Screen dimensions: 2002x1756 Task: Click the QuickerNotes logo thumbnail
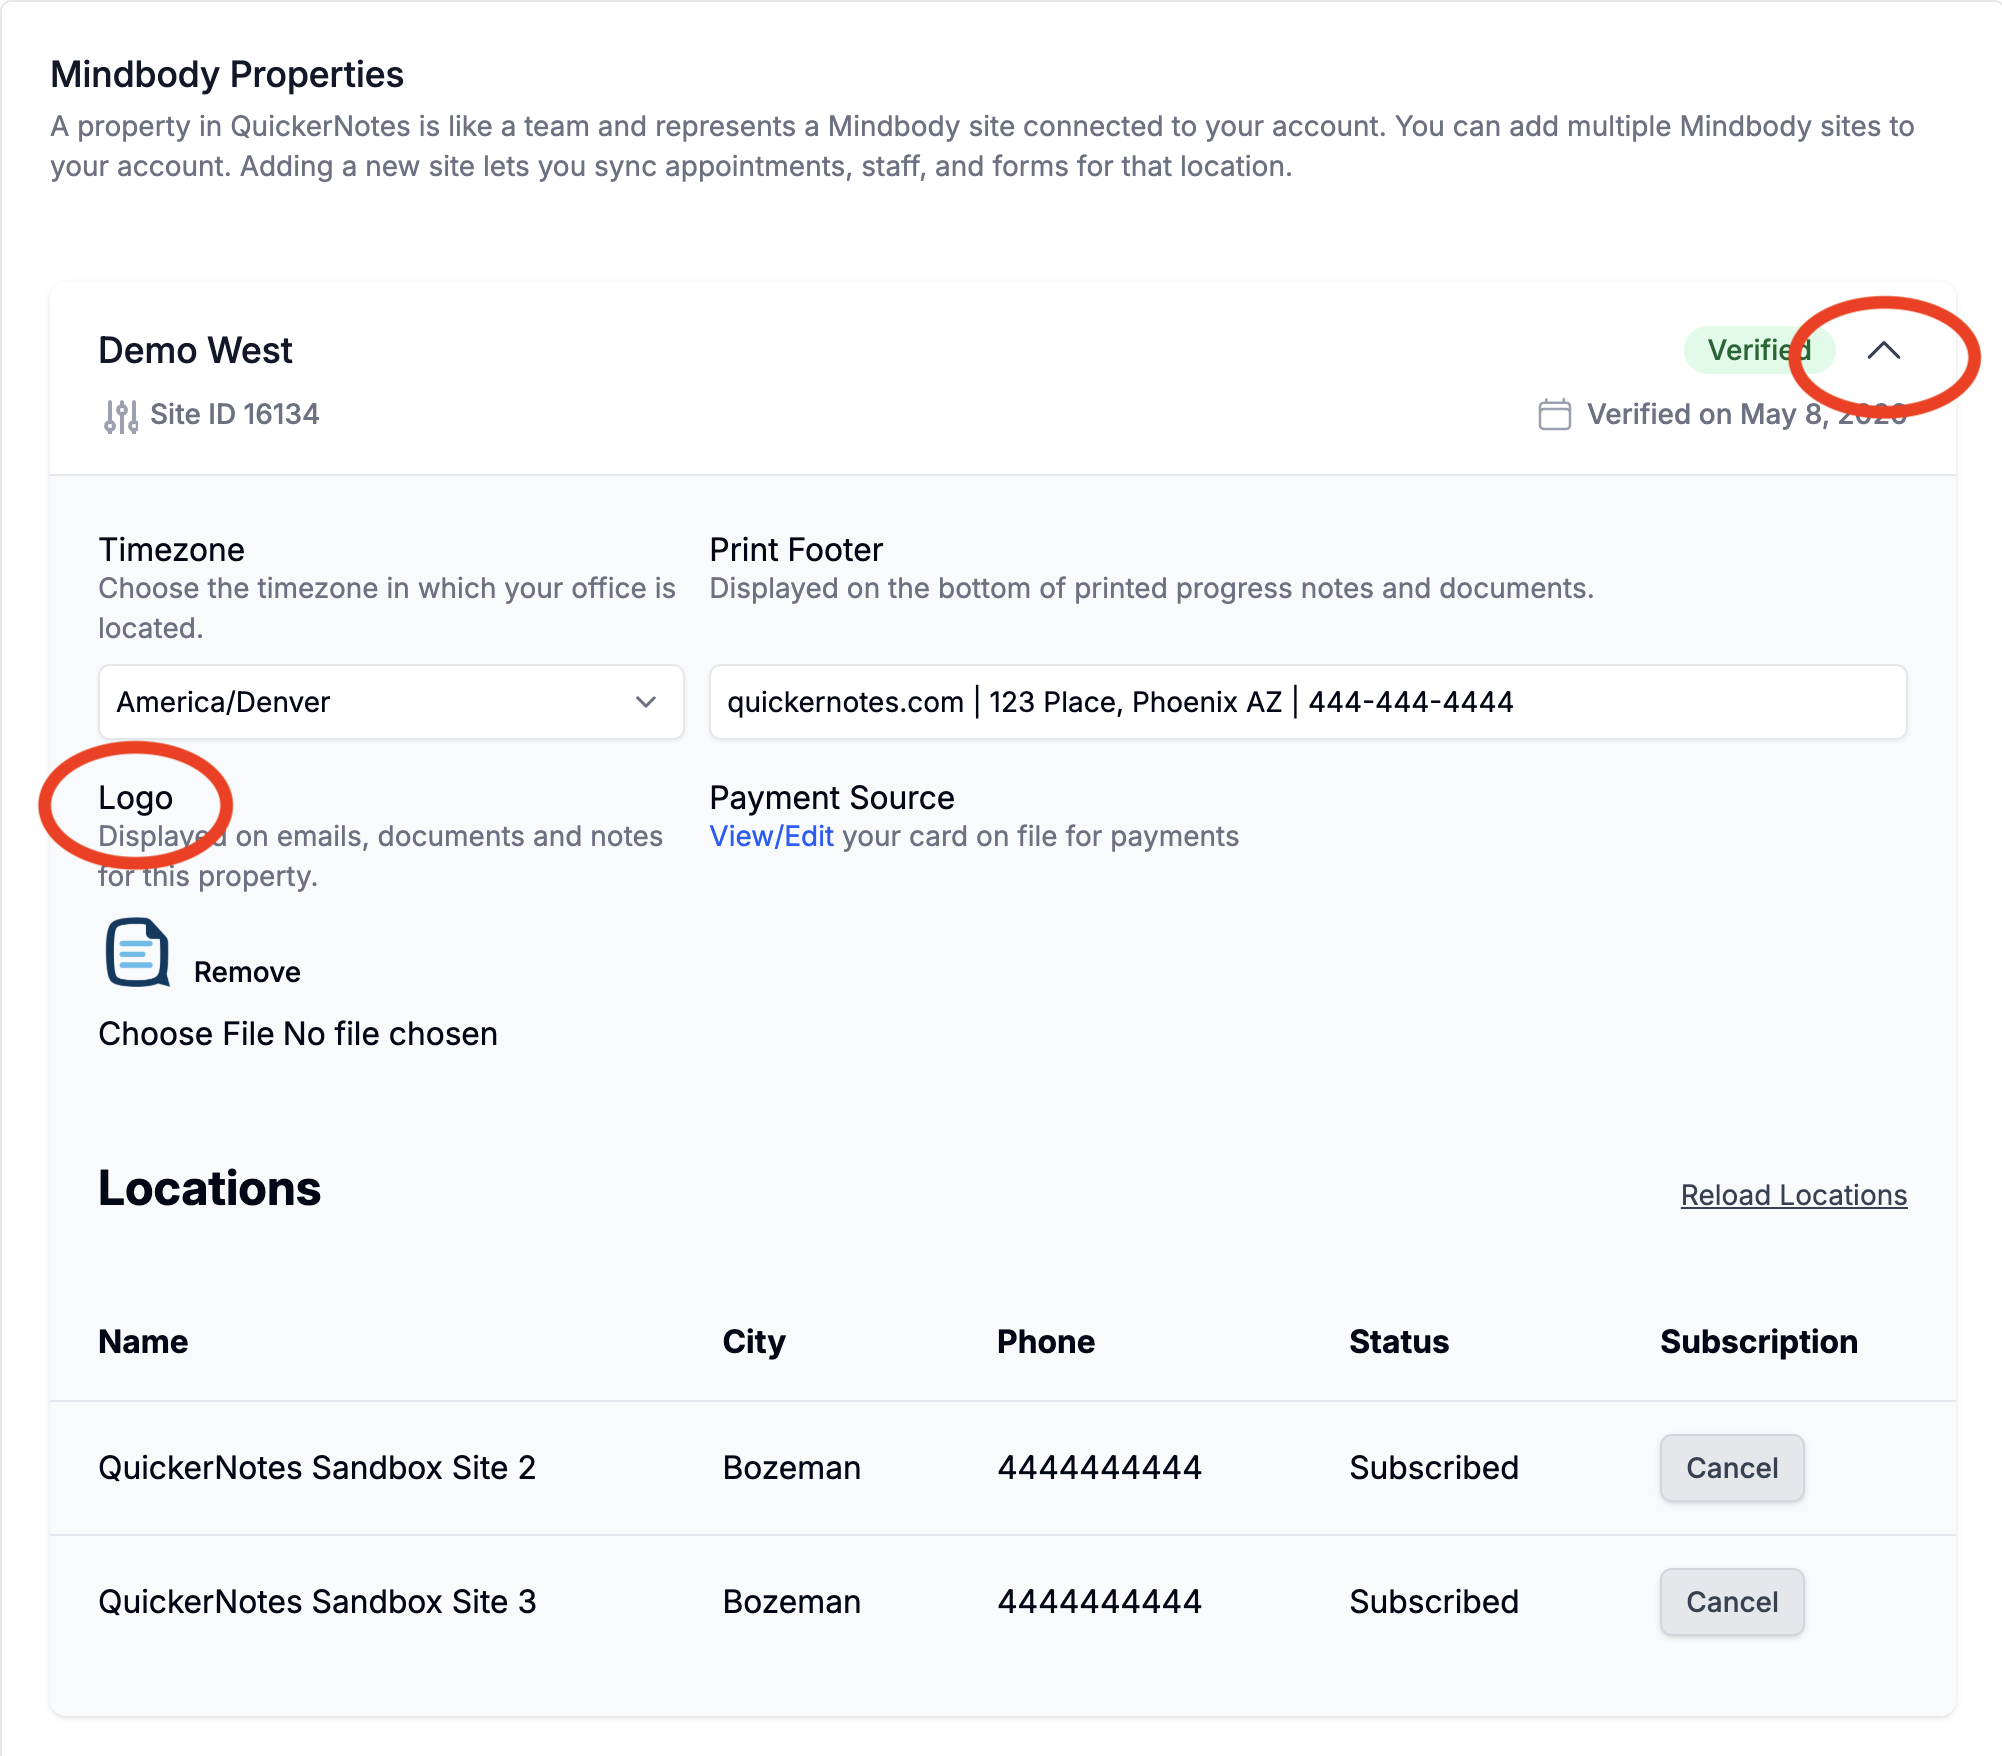138,953
